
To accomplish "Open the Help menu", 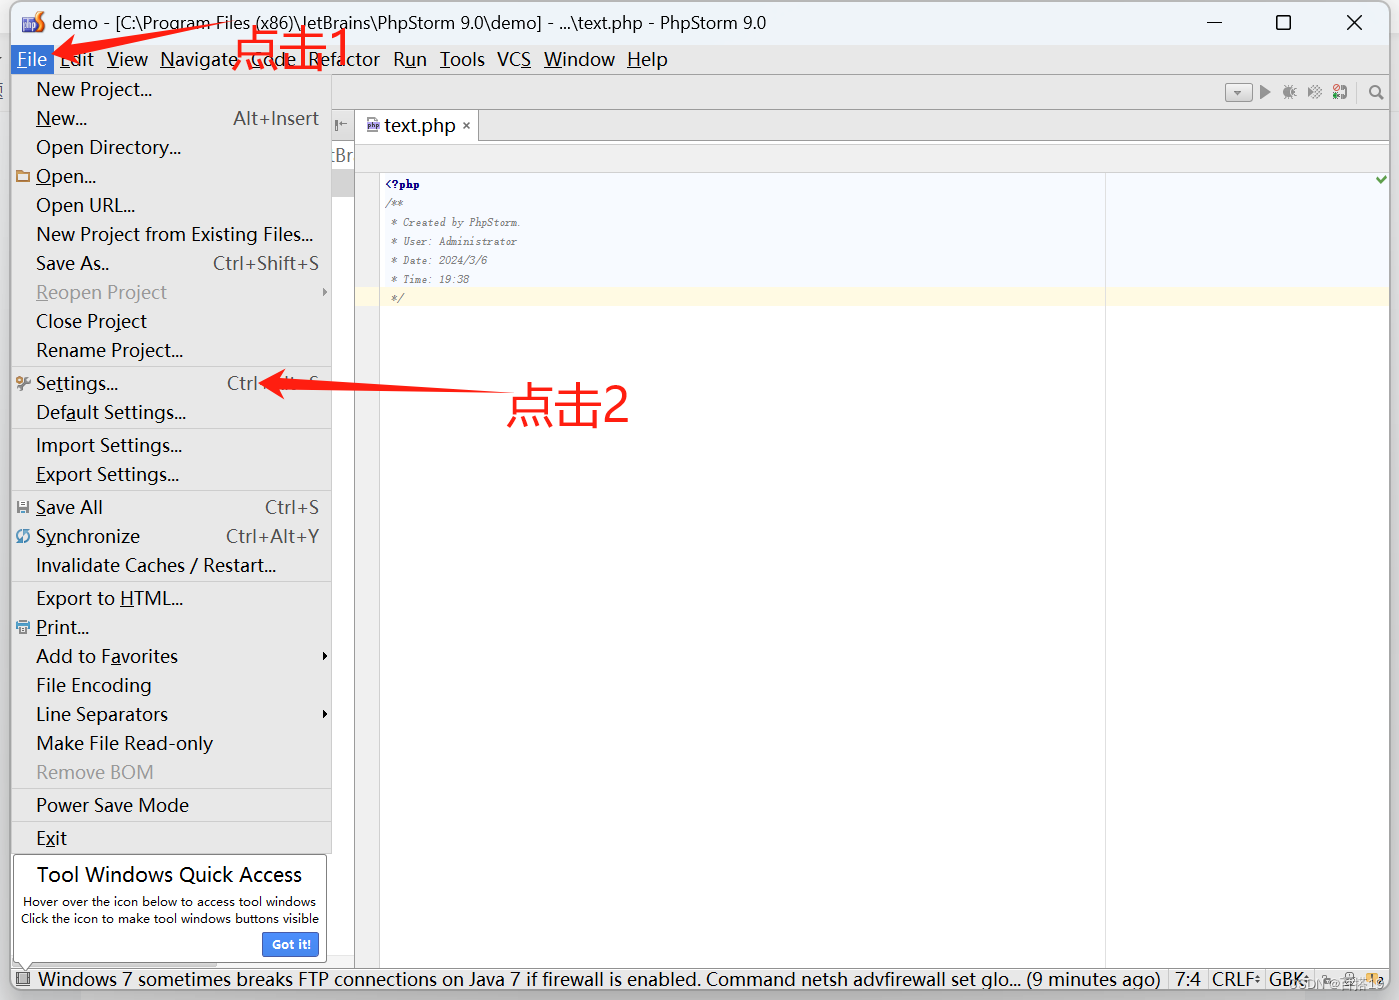I will tap(646, 59).
